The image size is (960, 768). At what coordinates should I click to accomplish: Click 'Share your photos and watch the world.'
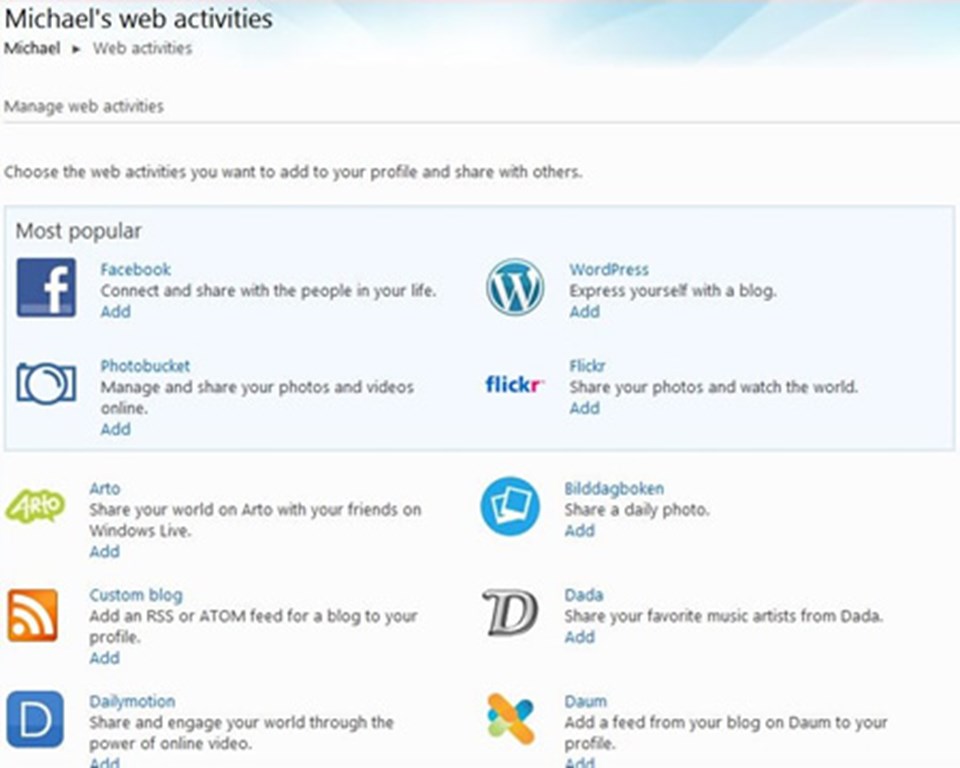(714, 387)
